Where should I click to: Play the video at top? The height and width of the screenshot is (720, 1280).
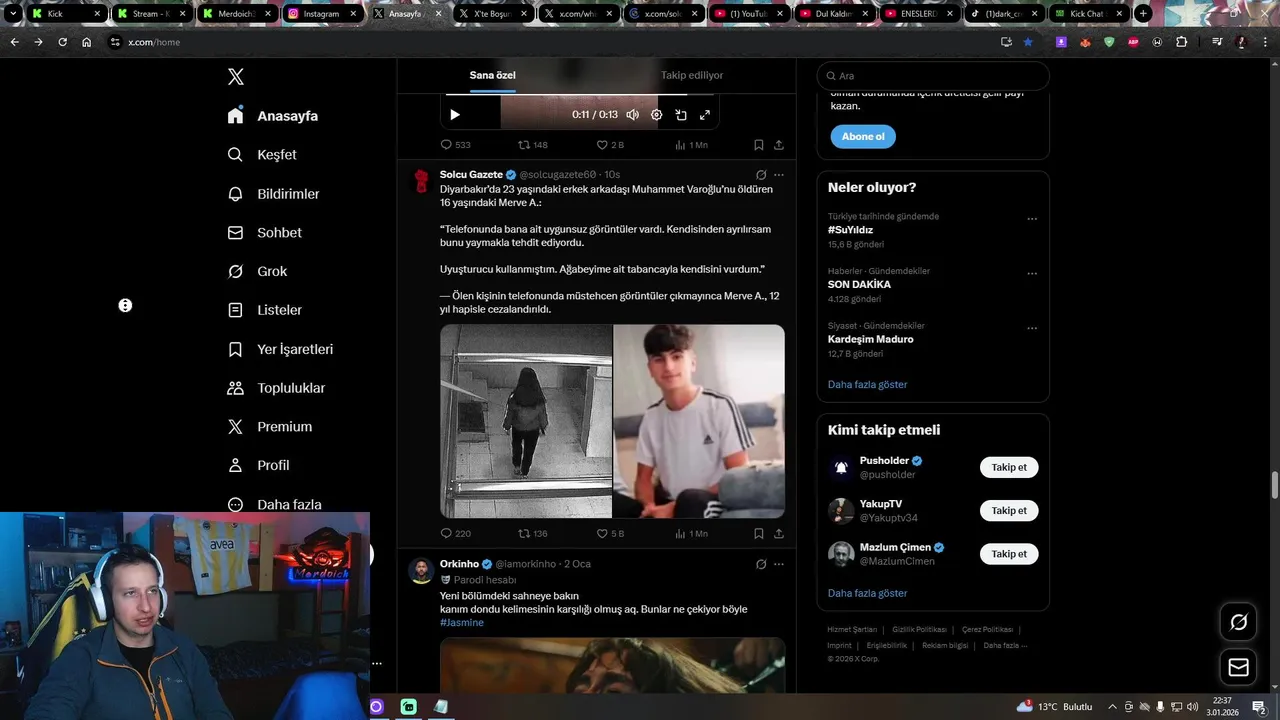point(455,115)
